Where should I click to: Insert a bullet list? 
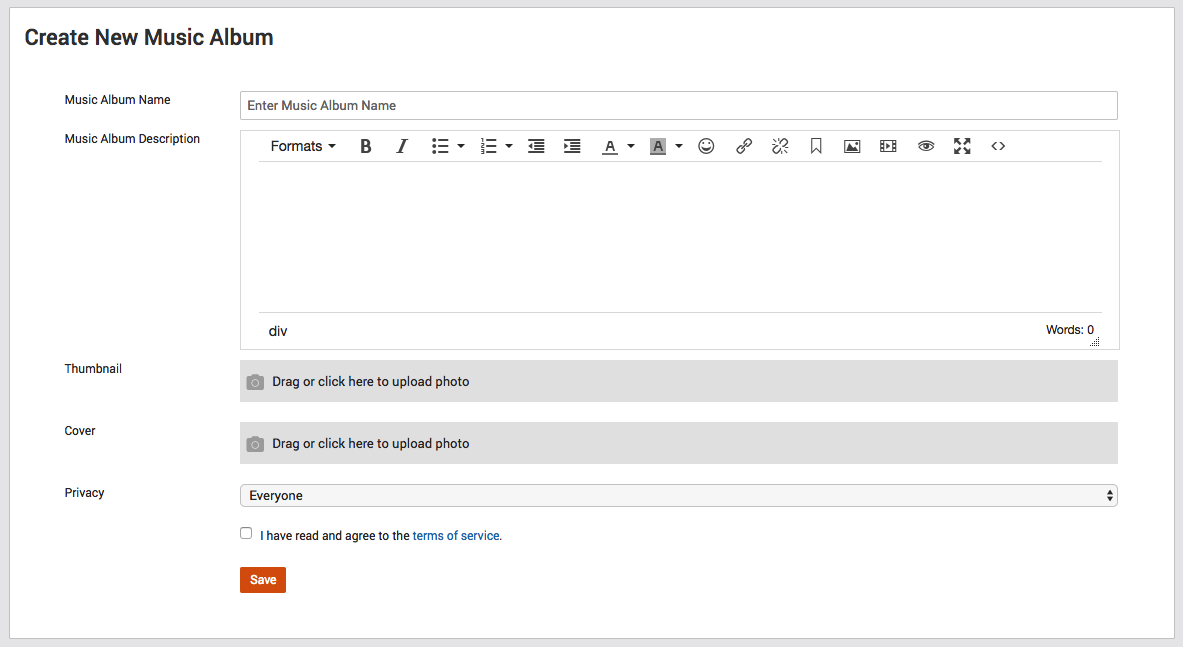click(x=440, y=146)
